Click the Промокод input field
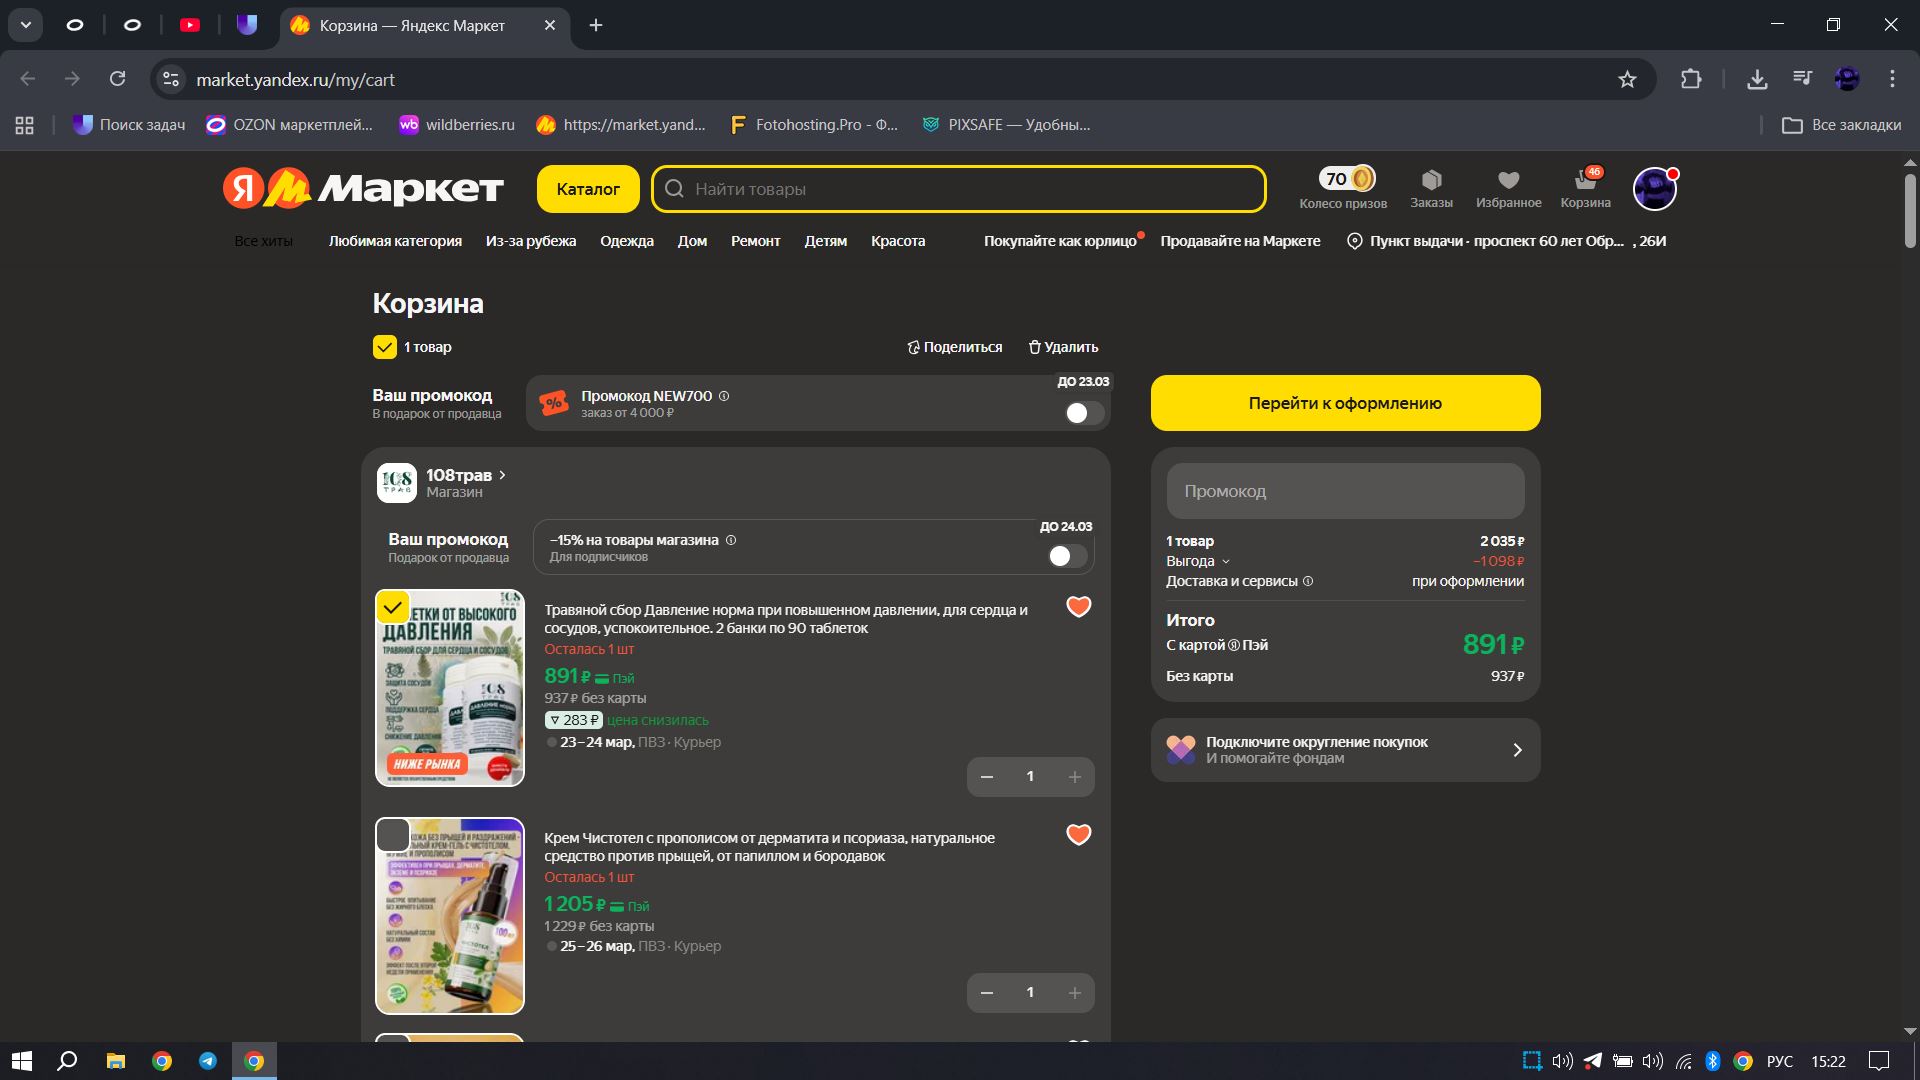The image size is (1920, 1080). pos(1344,491)
